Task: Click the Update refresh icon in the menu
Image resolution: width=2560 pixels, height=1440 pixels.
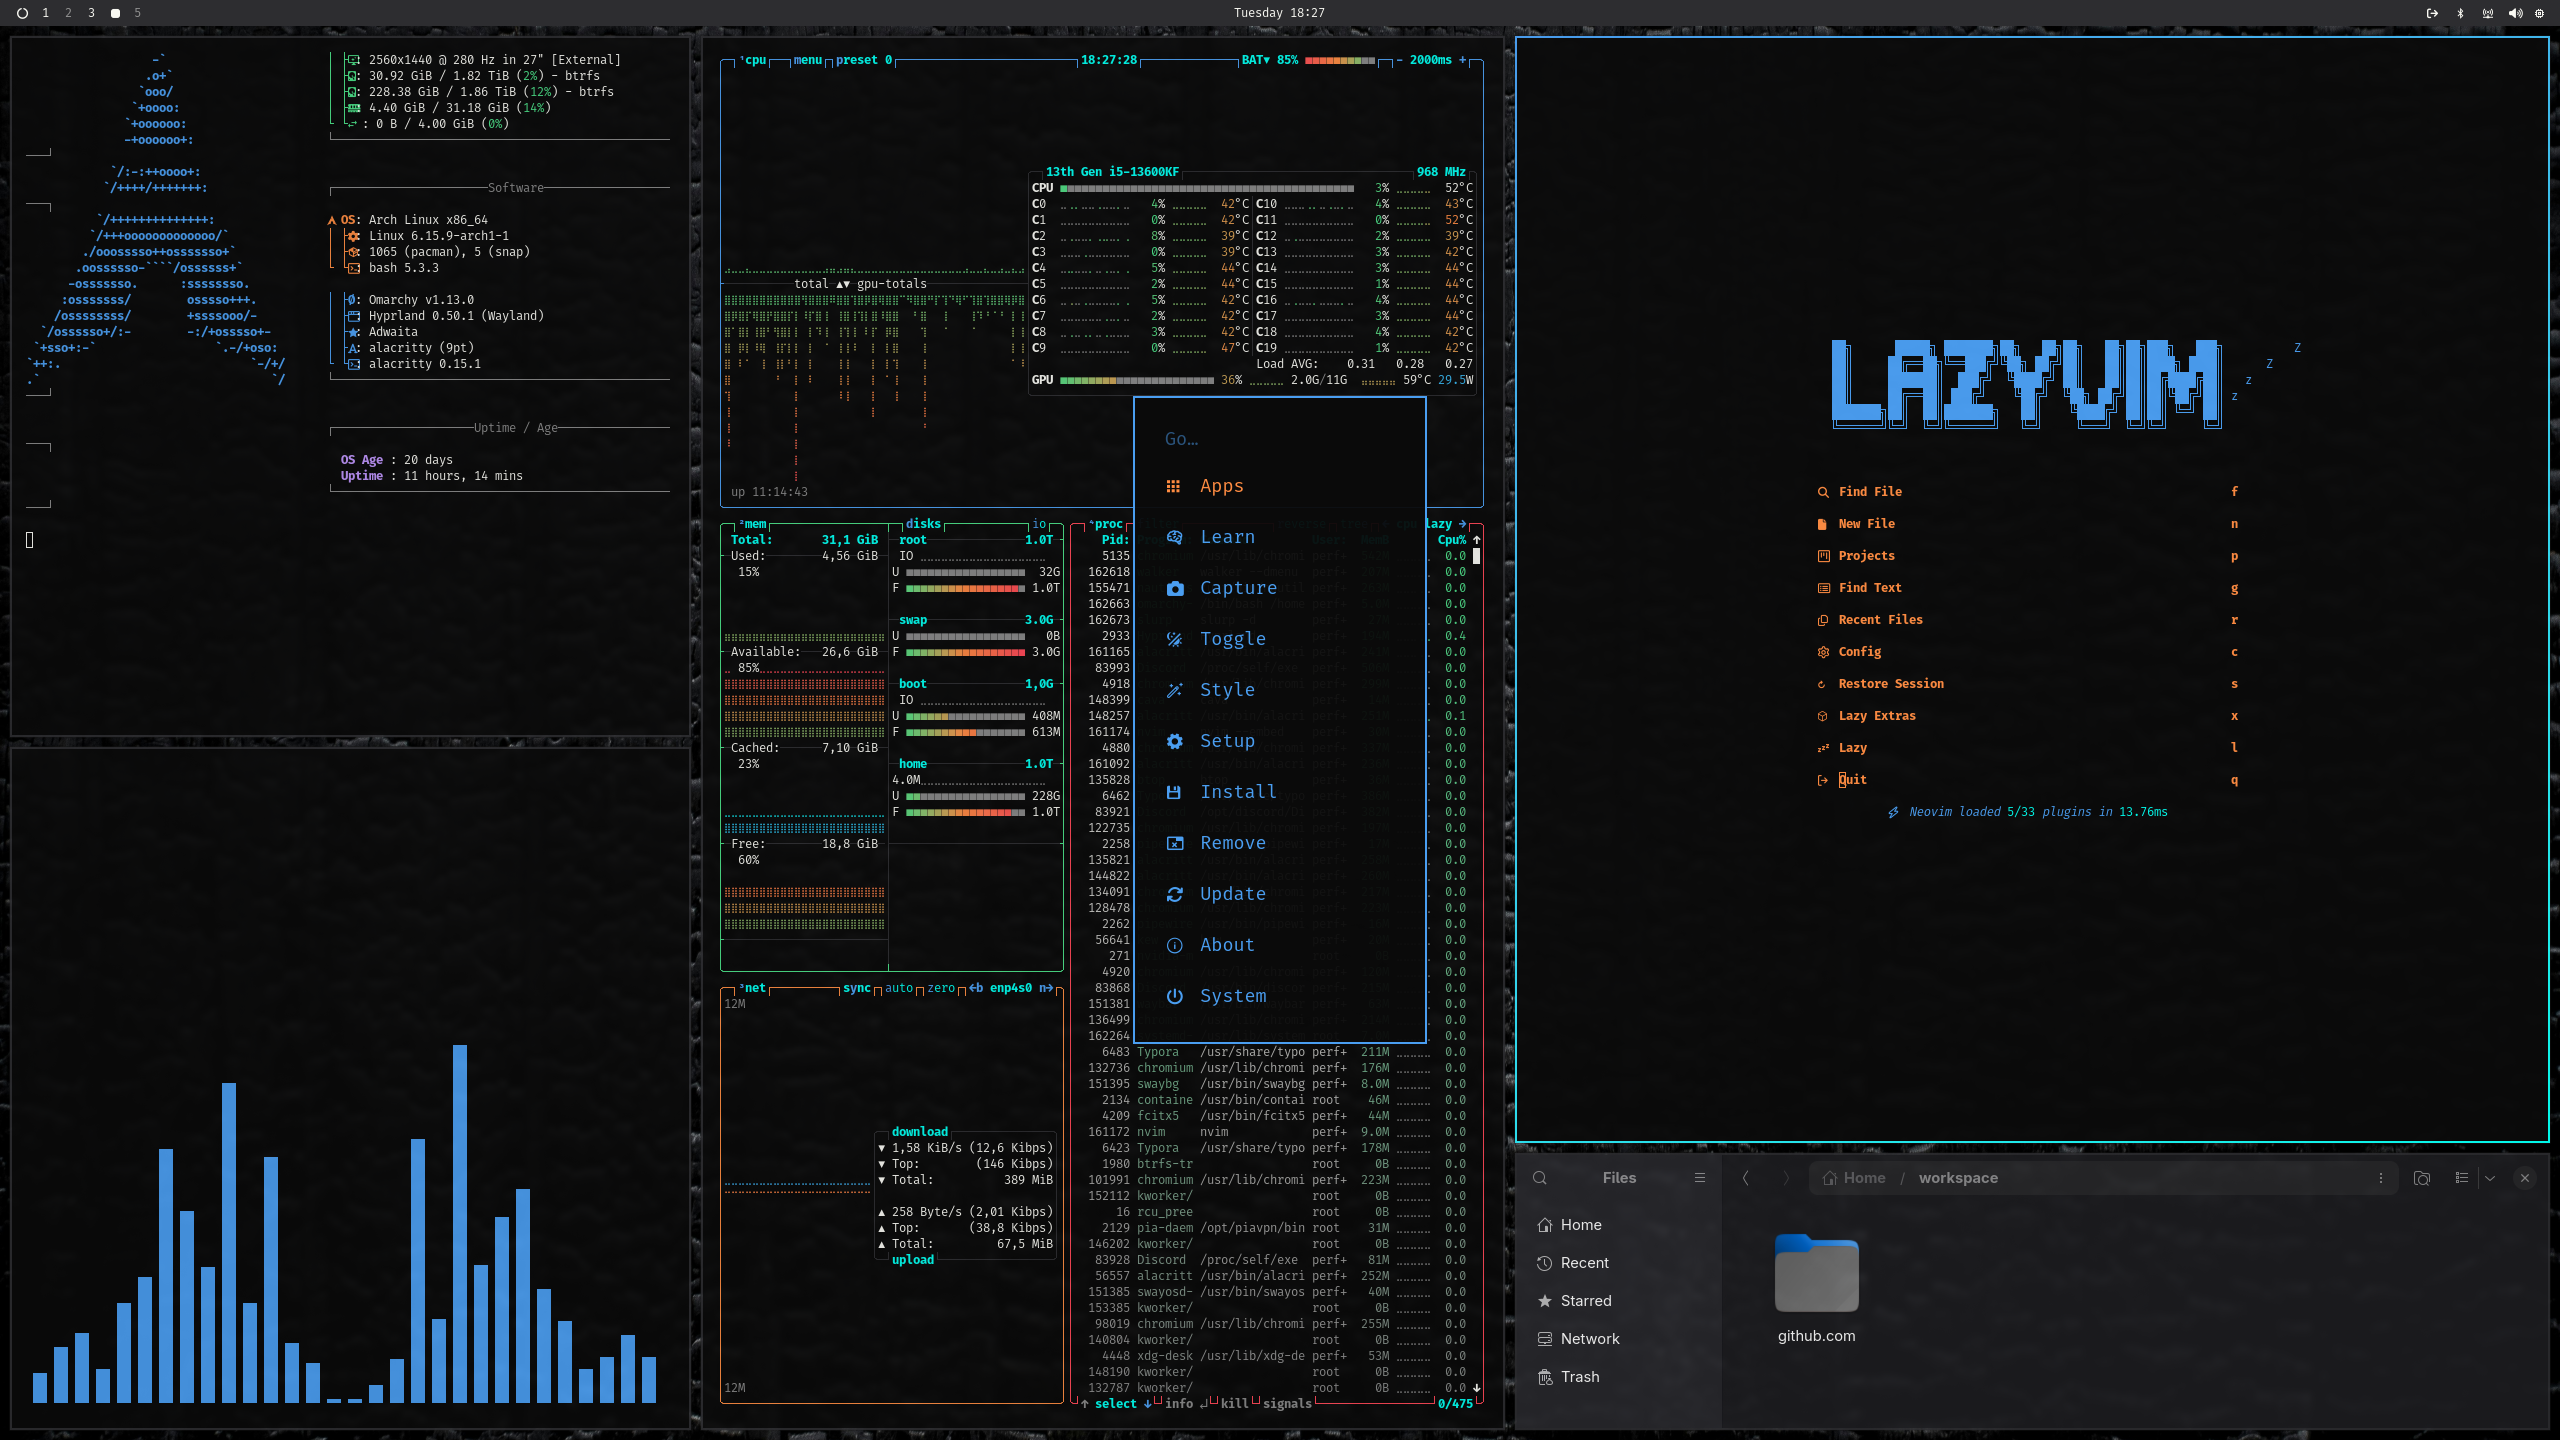Action: 1175,895
